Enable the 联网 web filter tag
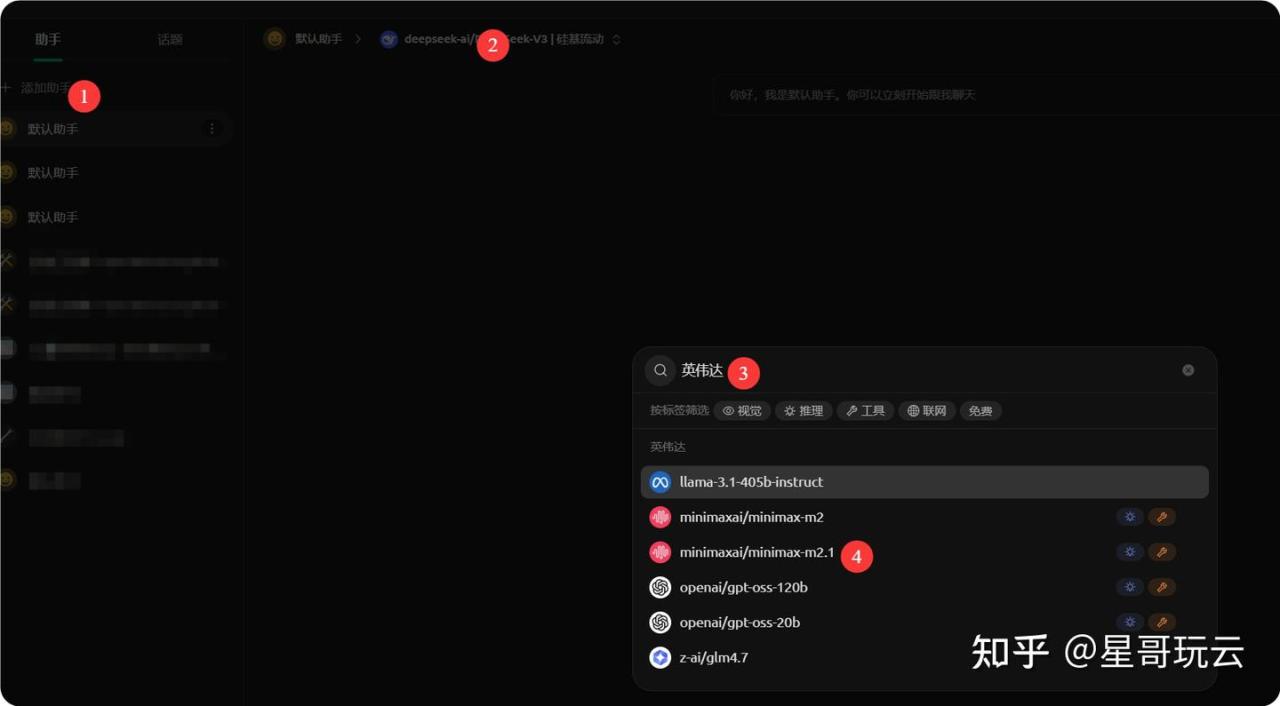1280x706 pixels. click(x=926, y=411)
